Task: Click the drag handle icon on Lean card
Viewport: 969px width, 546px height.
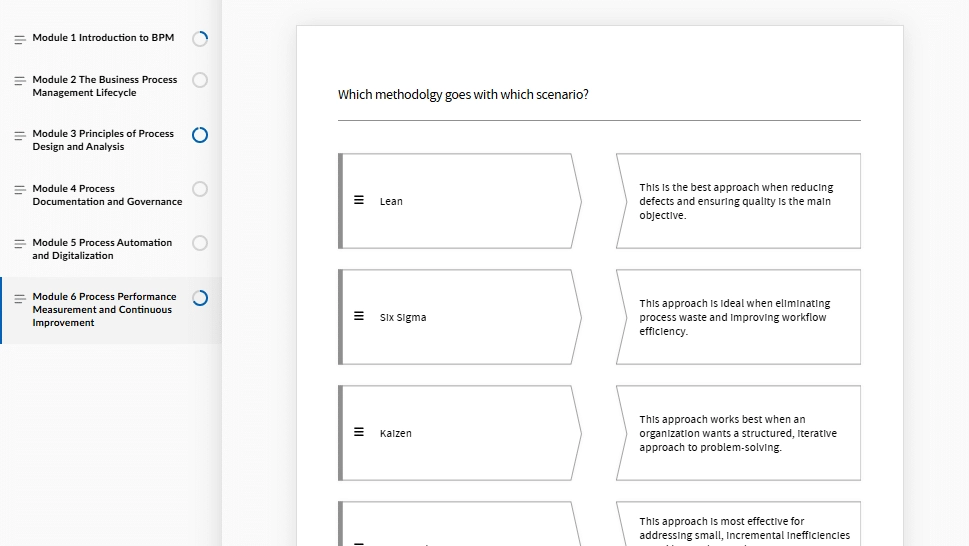Action: (x=358, y=200)
